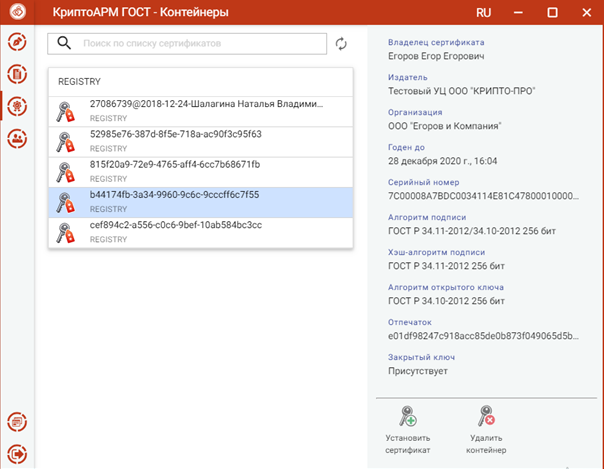Image resolution: width=606 pixels, height=469 pixels.
Task: Click Установить сертификат label
Action: (x=408, y=444)
